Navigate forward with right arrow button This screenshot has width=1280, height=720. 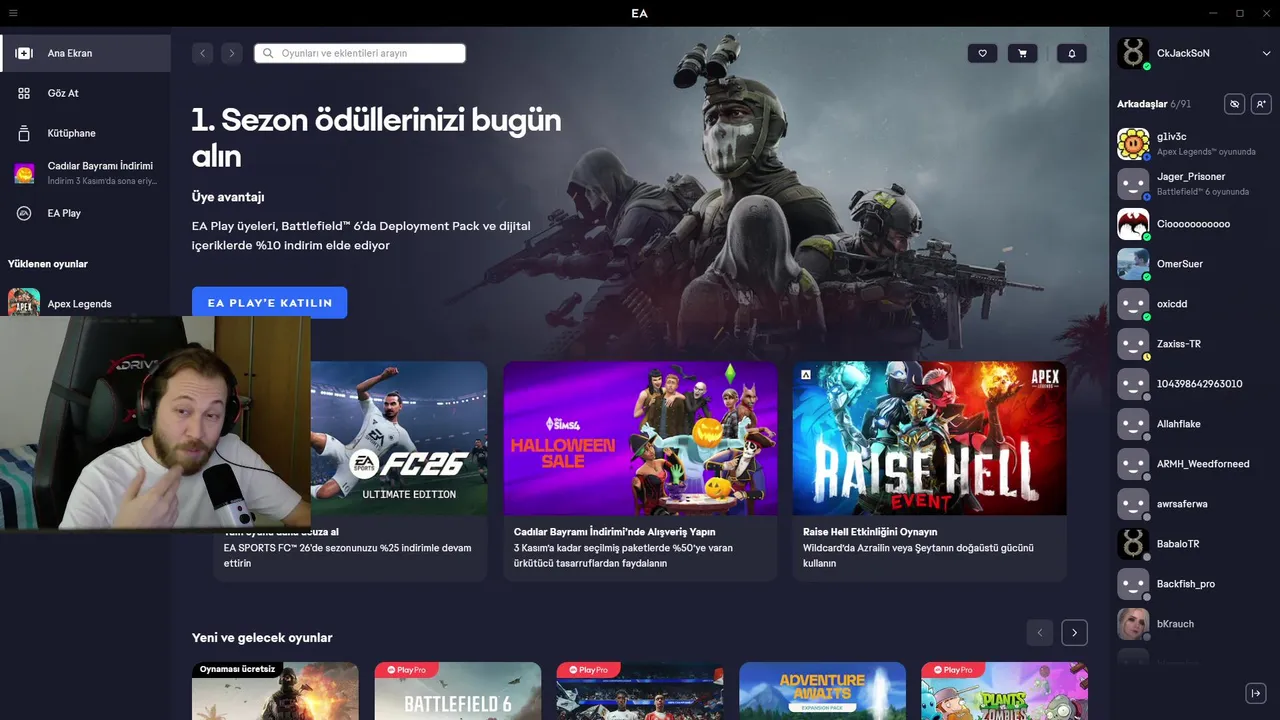tap(232, 53)
